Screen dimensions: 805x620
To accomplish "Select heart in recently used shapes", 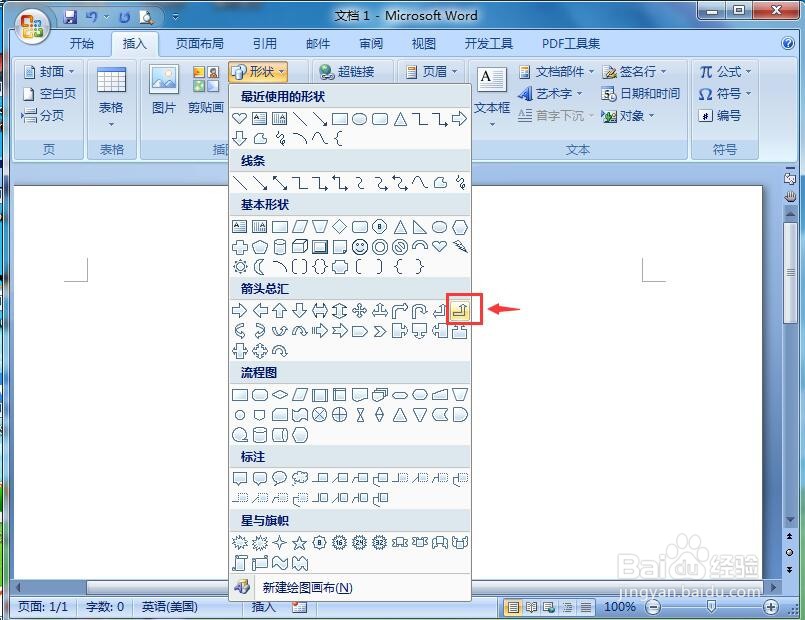I will pyautogui.click(x=240, y=119).
